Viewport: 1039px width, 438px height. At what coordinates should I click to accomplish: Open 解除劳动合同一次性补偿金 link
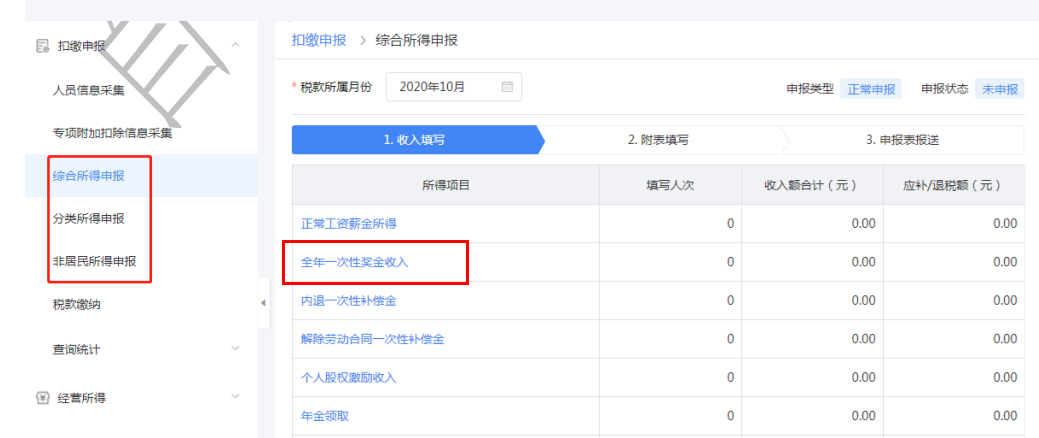[x=372, y=339]
